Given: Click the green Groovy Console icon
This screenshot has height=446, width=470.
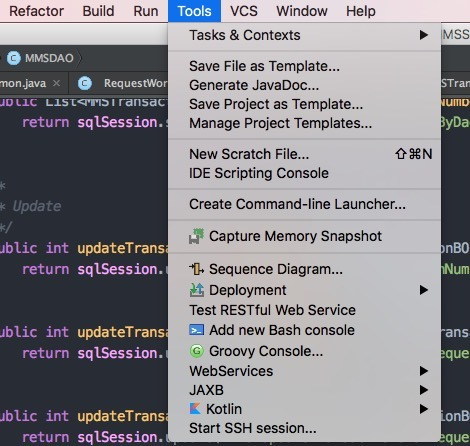Looking at the screenshot, I should pyautogui.click(x=196, y=351).
